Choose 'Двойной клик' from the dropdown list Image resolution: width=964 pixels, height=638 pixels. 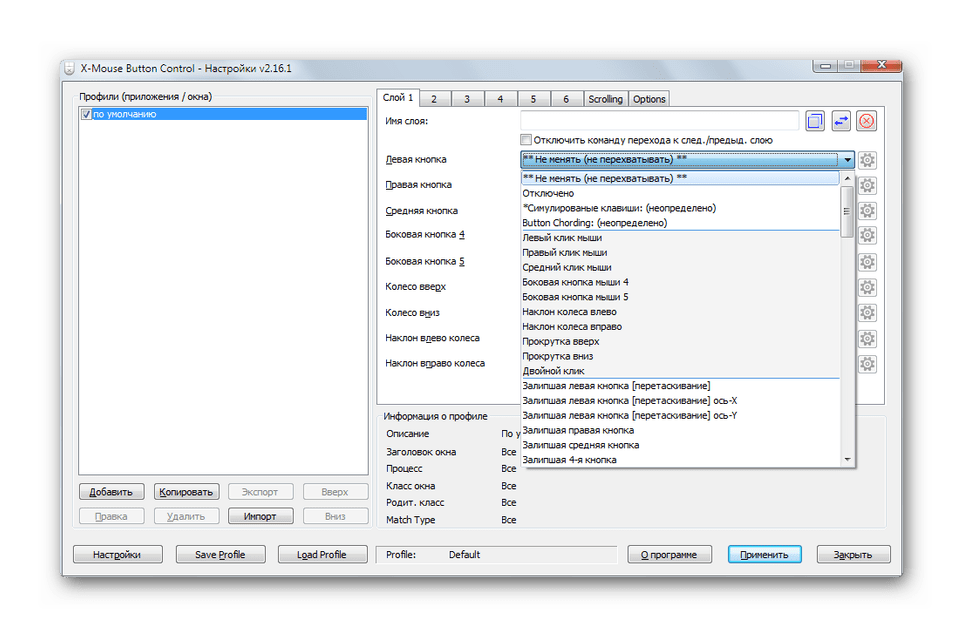pos(553,371)
